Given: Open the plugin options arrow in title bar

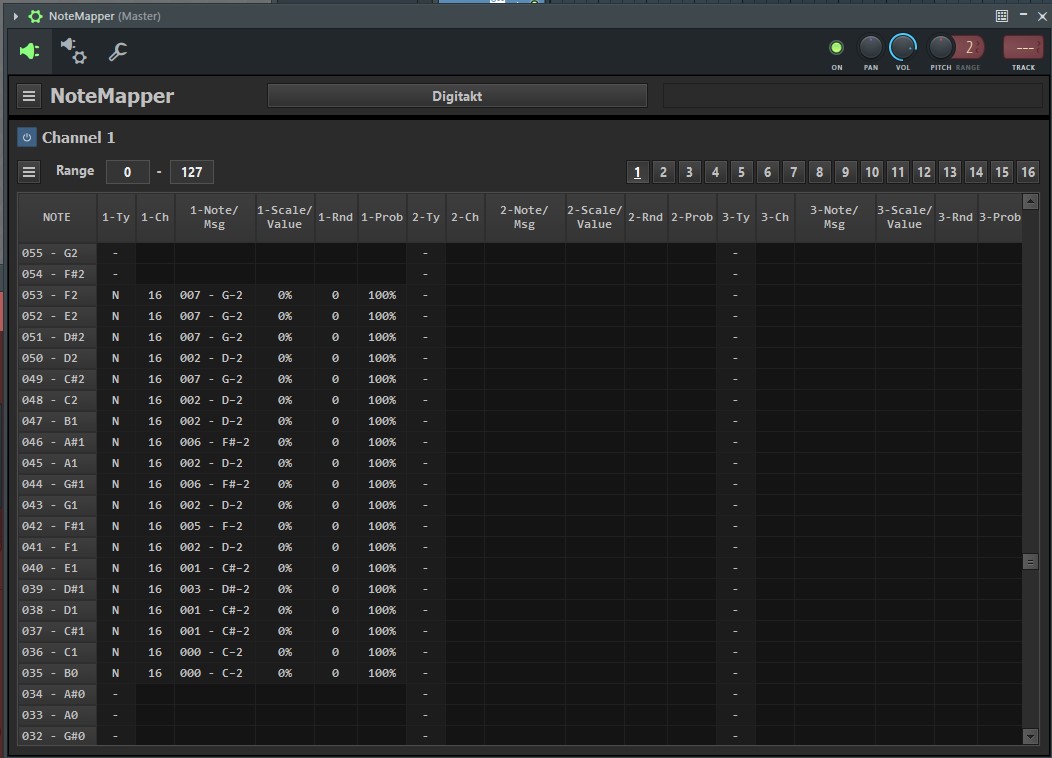Looking at the screenshot, I should pyautogui.click(x=16, y=16).
